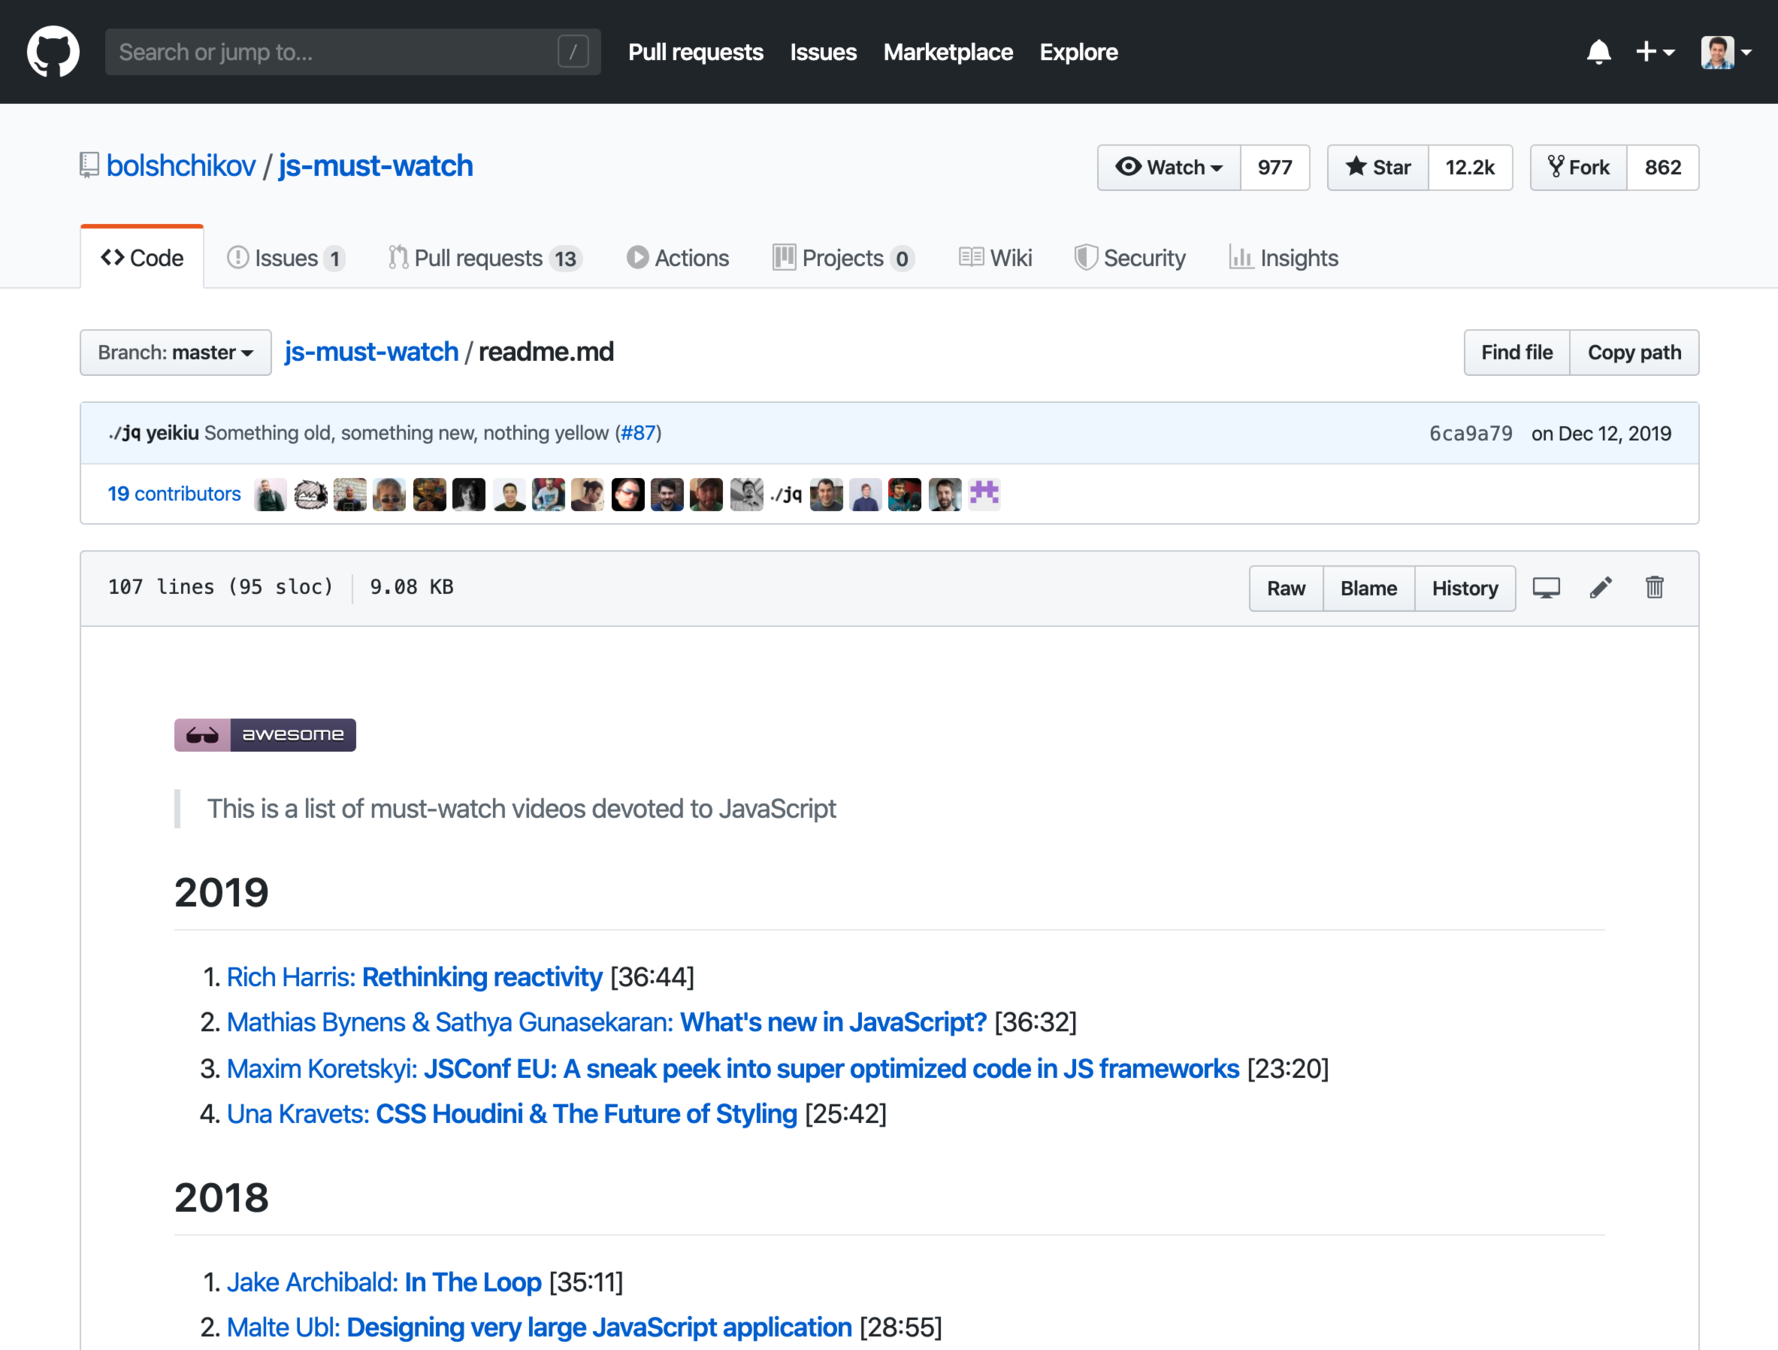Image resolution: width=1778 pixels, height=1350 pixels.
Task: Open the file History
Action: [x=1464, y=588]
